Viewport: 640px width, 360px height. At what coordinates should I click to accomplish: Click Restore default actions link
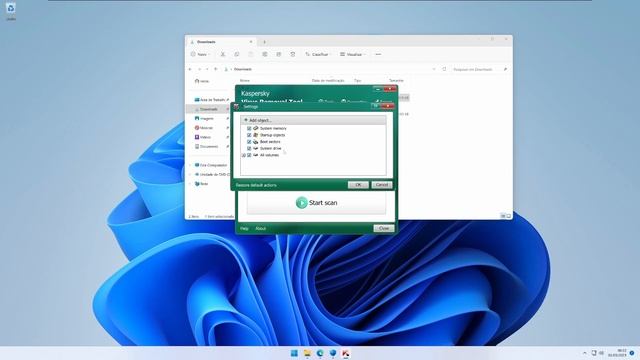pyautogui.click(x=256, y=185)
